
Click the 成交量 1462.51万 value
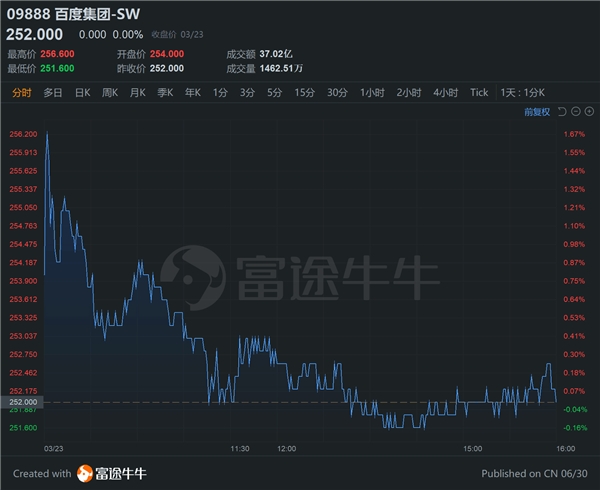click(281, 68)
